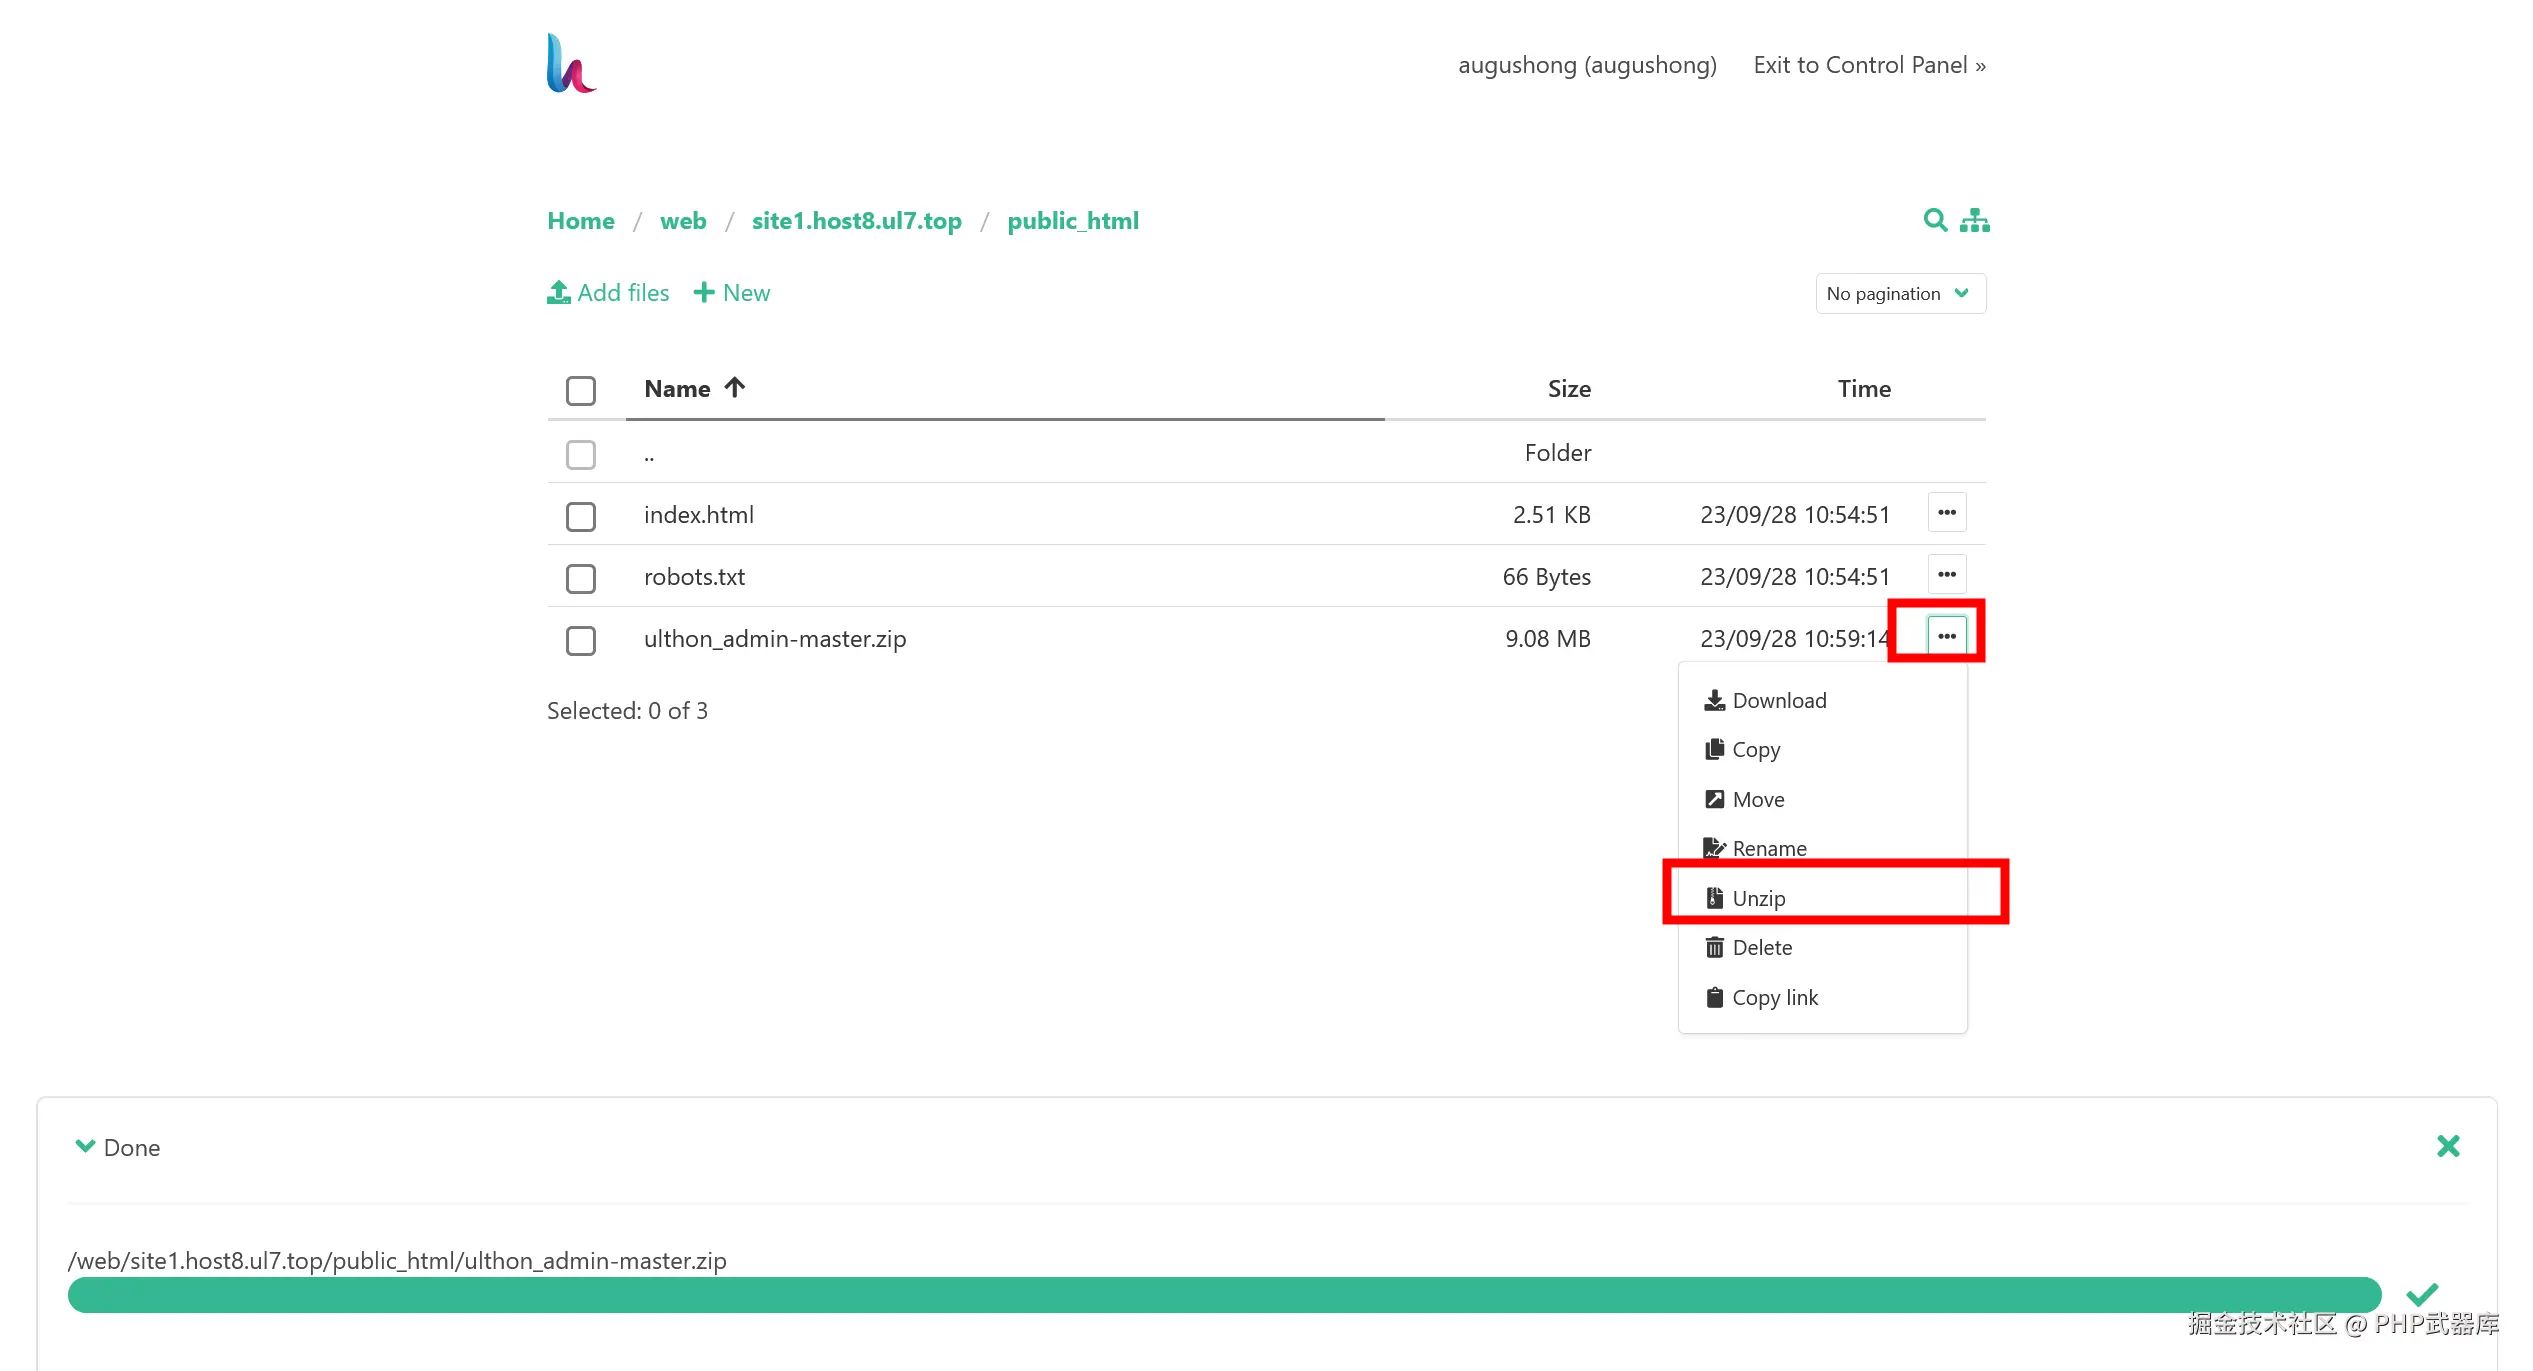Open the directory tree sitemap icon
This screenshot has height=1371, width=2533.
coord(1974,220)
